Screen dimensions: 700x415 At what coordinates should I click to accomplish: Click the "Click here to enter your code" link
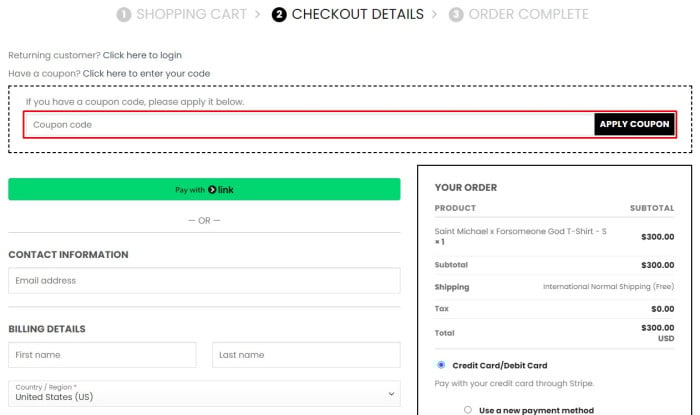click(x=146, y=73)
